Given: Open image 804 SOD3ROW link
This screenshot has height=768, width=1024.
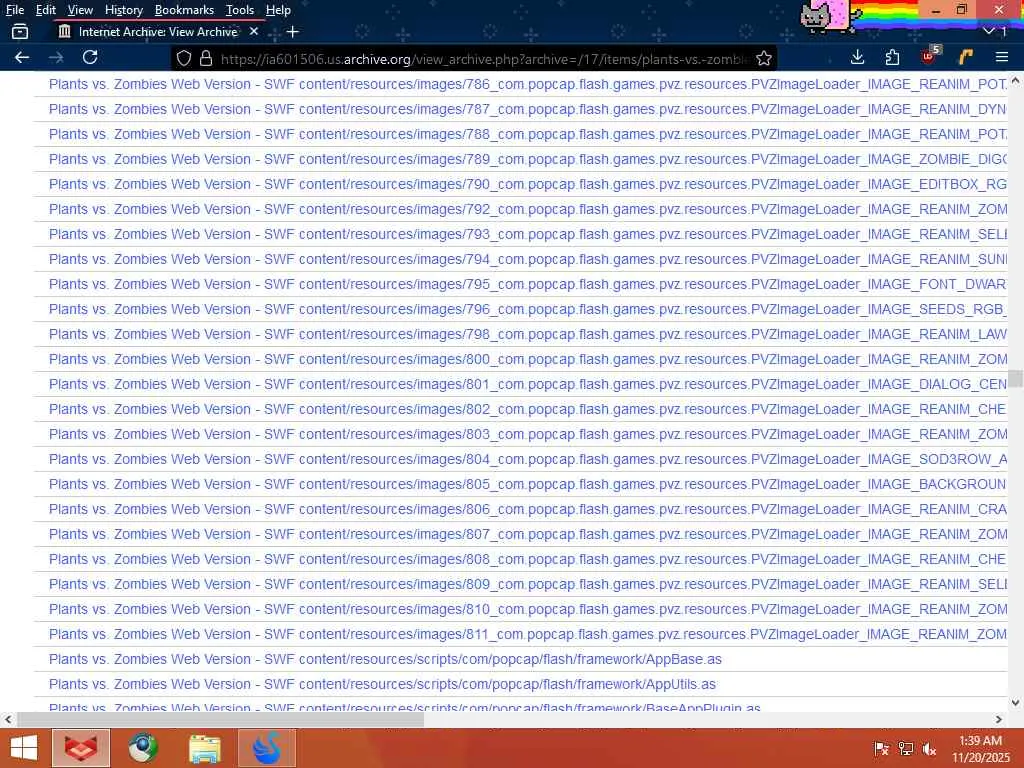Looking at the screenshot, I should 528,459.
